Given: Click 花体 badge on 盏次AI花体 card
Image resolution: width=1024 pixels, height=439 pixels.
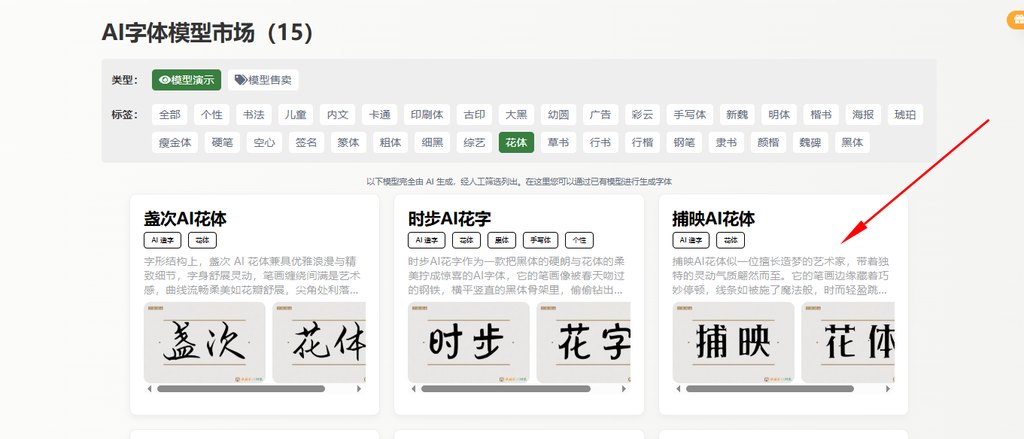Looking at the screenshot, I should point(202,240).
